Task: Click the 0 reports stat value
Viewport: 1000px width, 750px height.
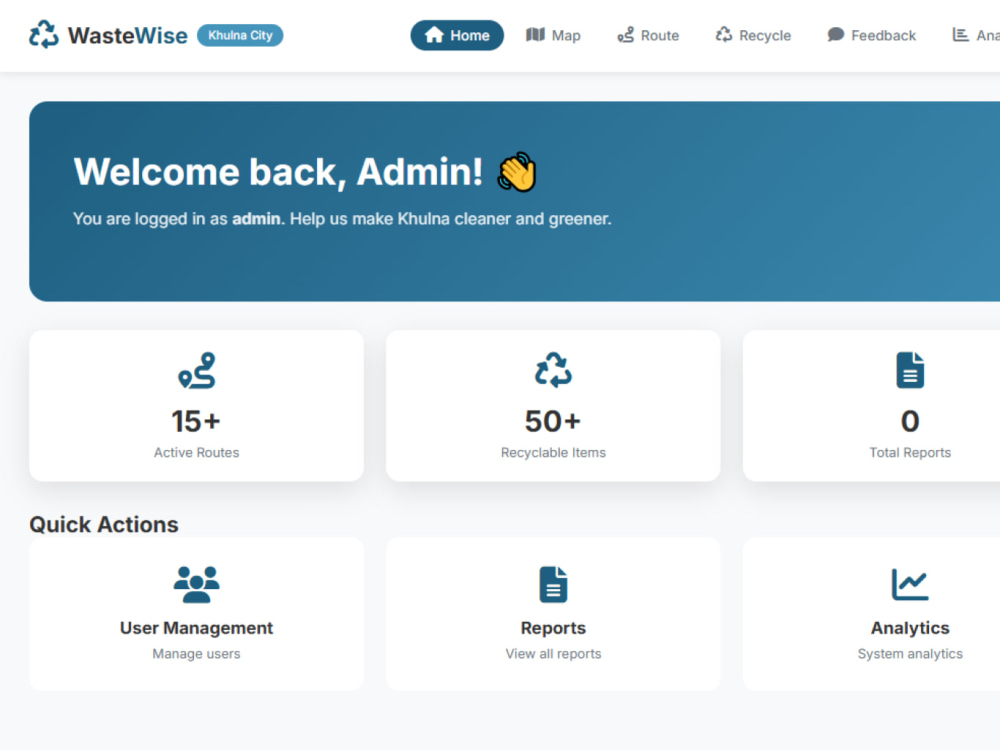Action: 910,421
